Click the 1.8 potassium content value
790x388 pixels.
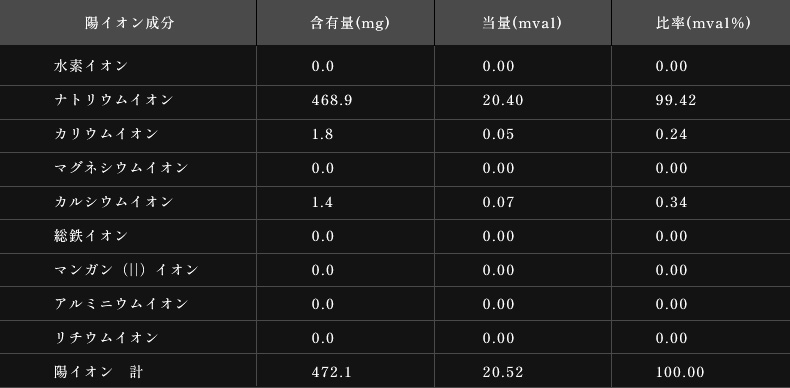[x=322, y=135]
